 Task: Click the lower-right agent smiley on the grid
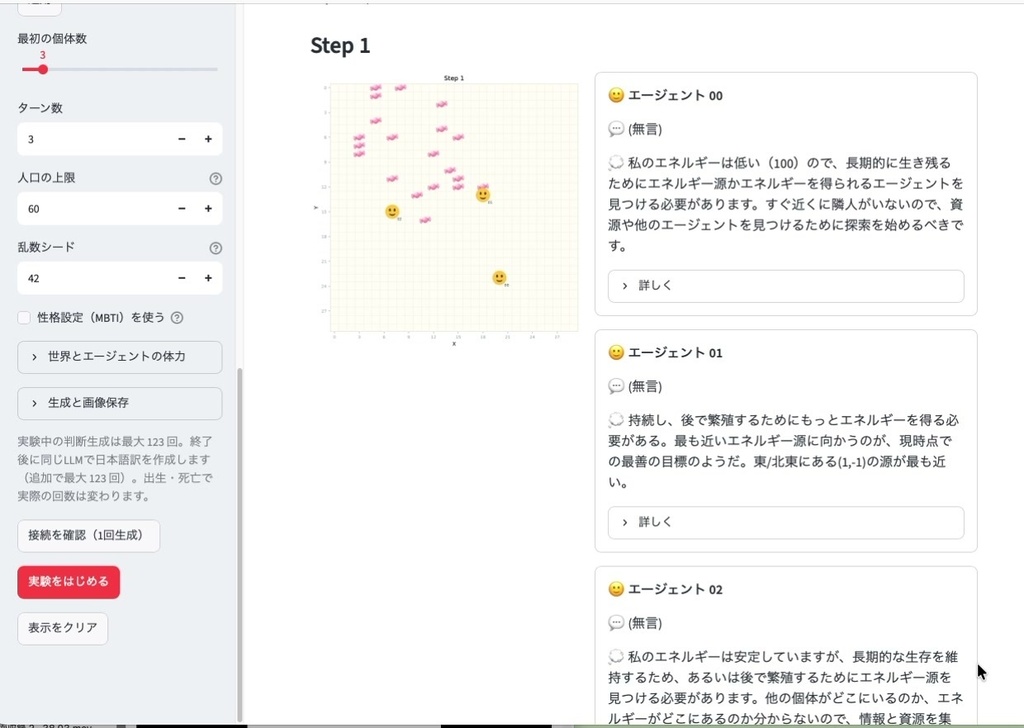point(499,277)
